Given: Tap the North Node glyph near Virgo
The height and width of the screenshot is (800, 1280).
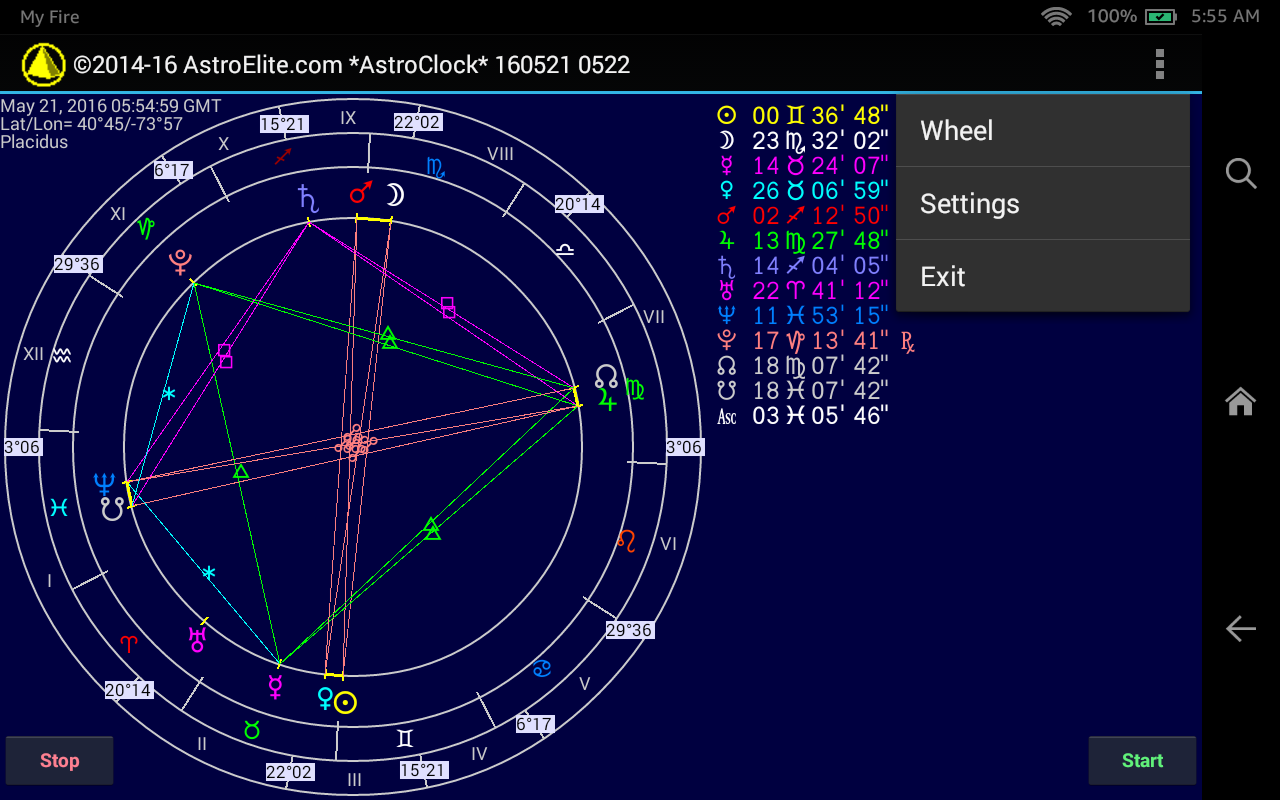Looking at the screenshot, I should tap(606, 376).
